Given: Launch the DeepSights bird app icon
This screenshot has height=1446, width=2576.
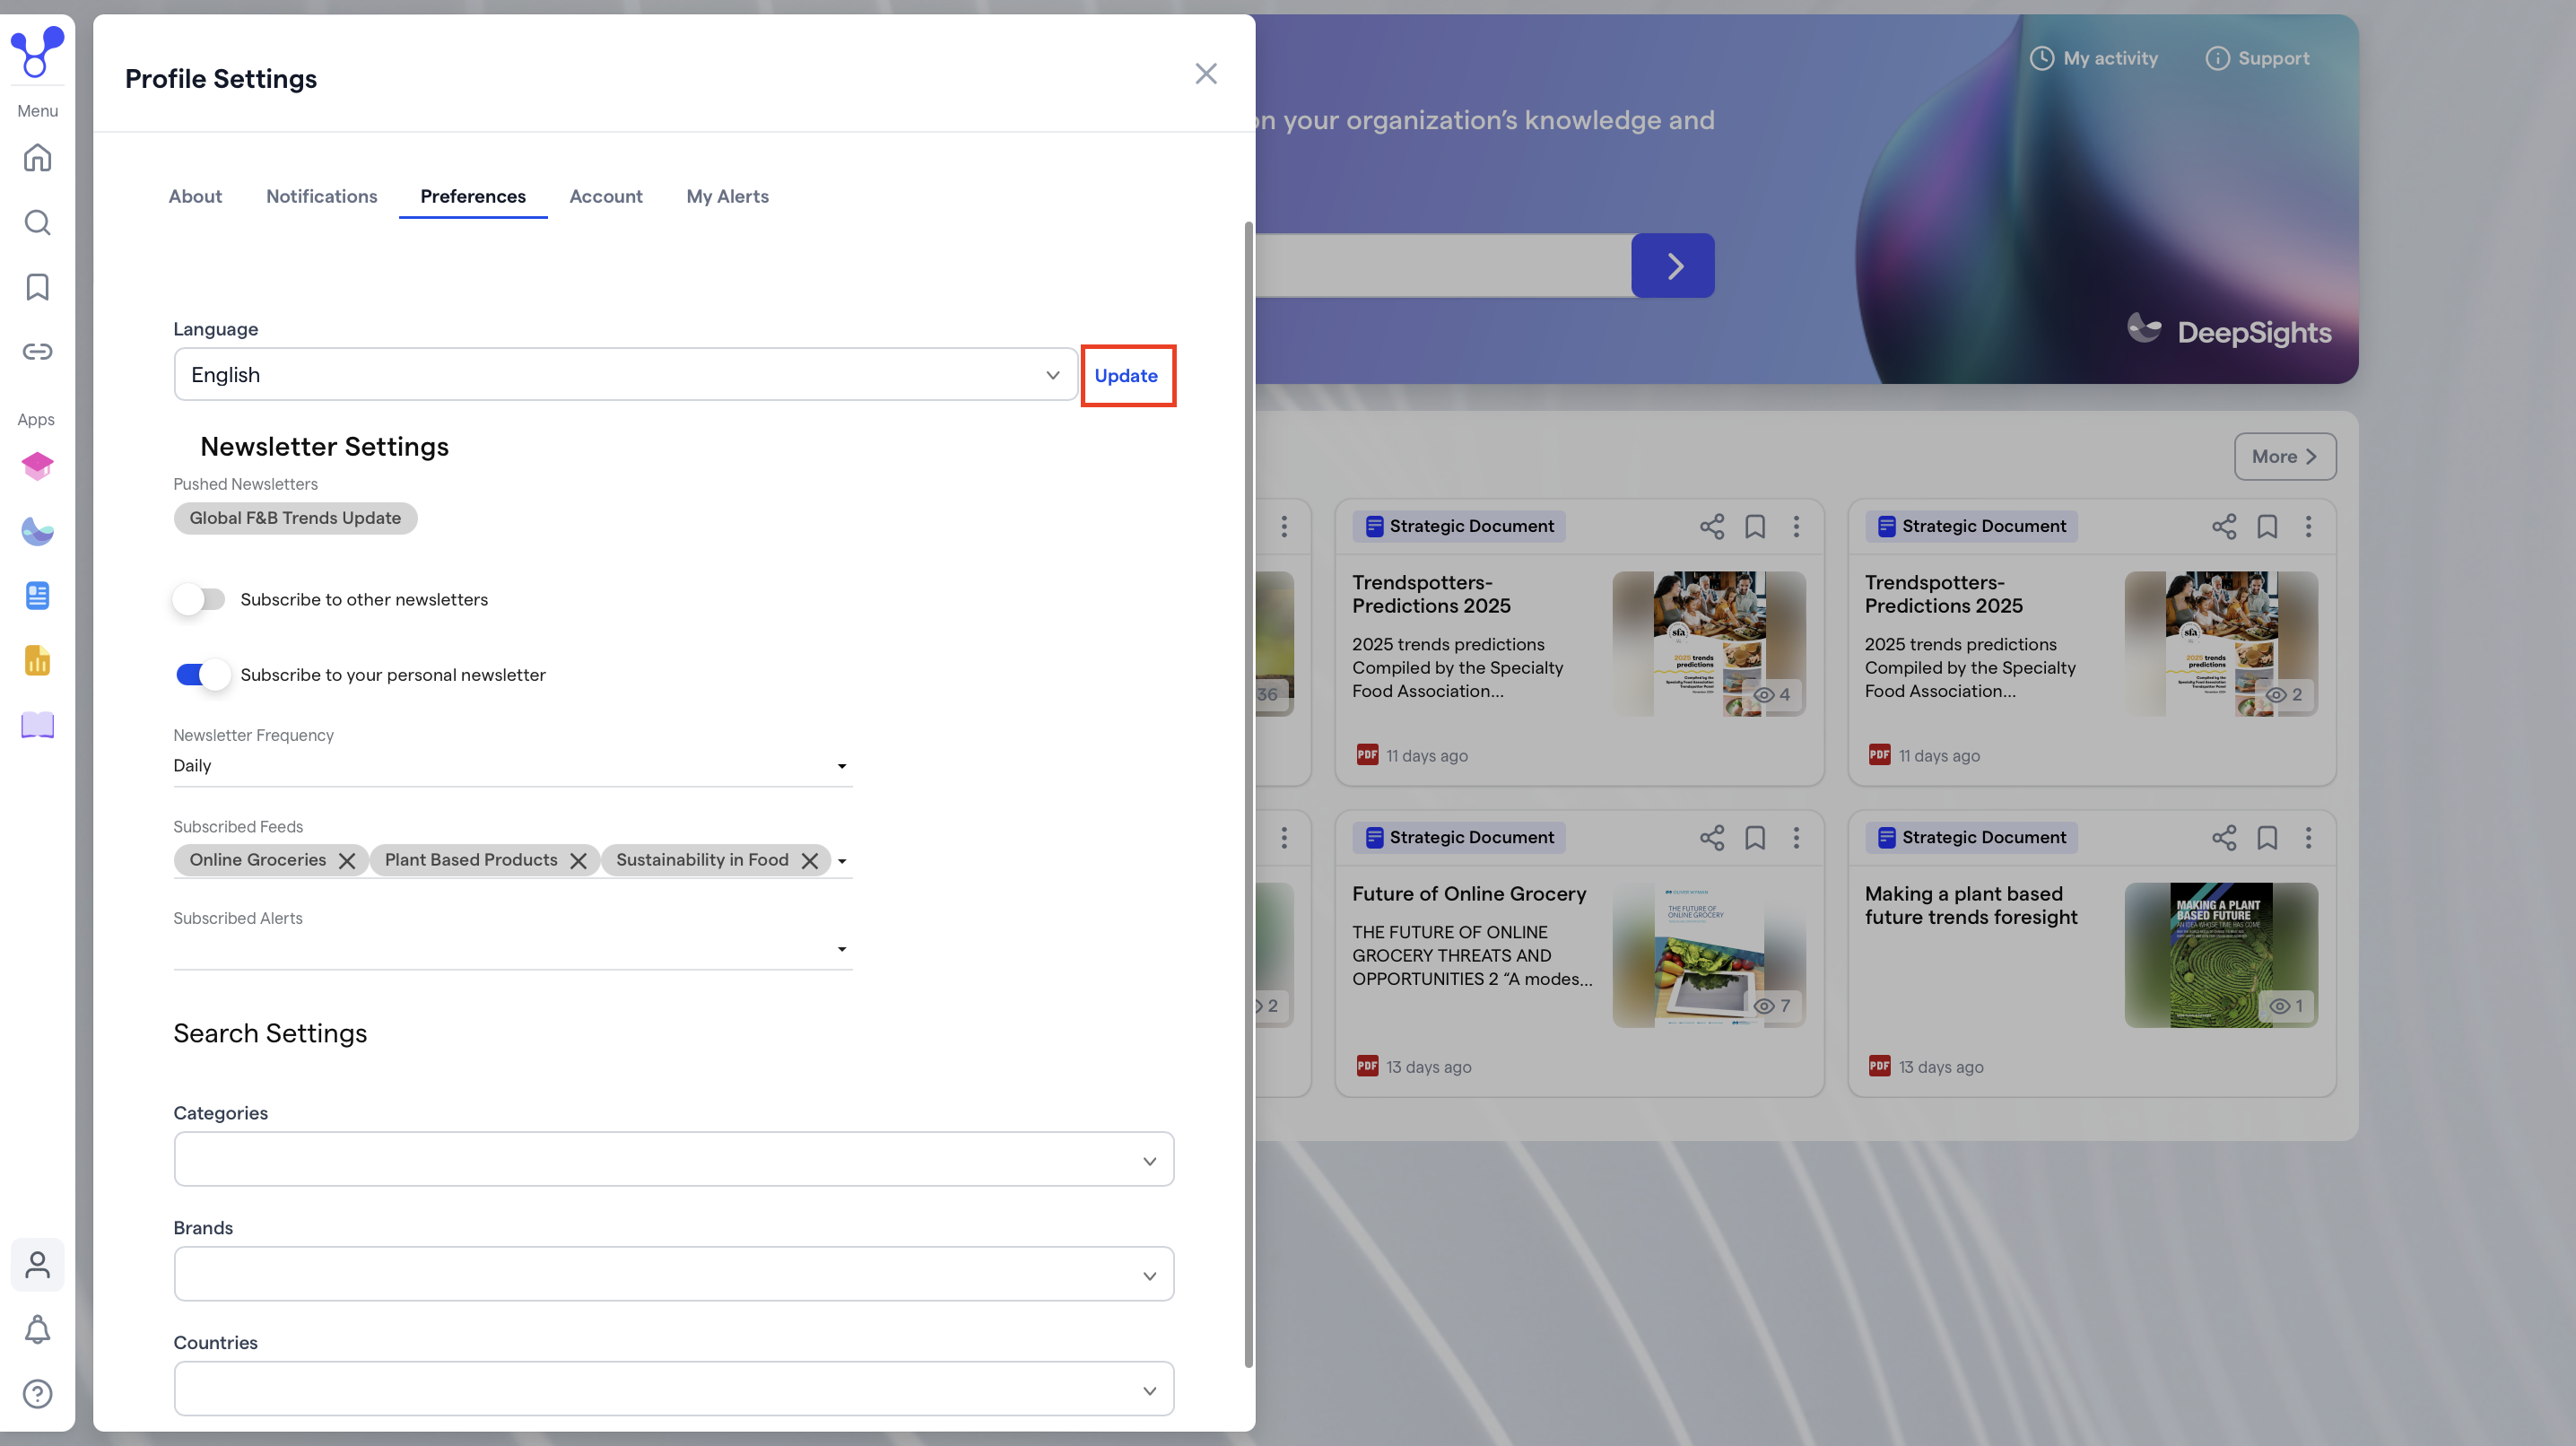Looking at the screenshot, I should click(x=37, y=531).
